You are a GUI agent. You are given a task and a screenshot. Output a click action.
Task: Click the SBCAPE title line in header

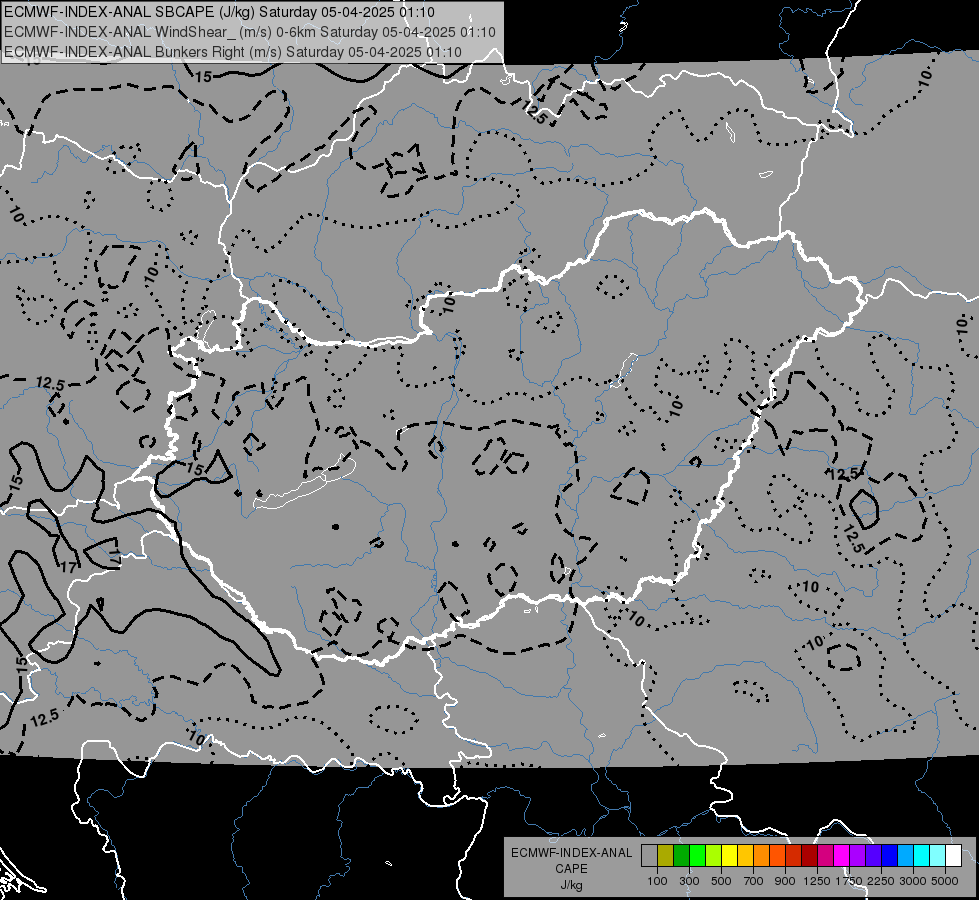coord(219,12)
